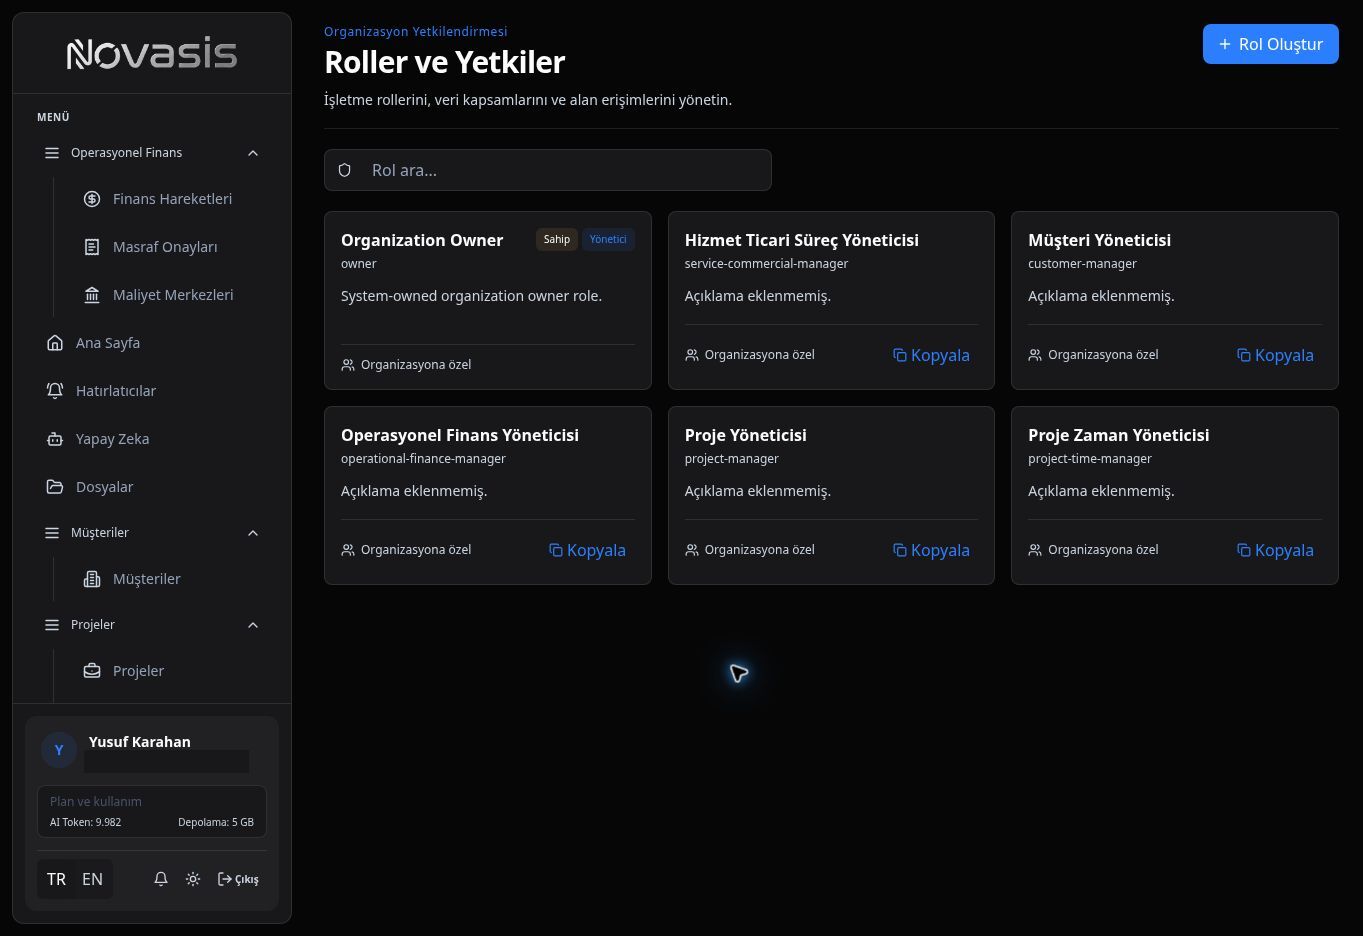Go to Ana Sayfa
1363x936 pixels.
(x=152, y=343)
